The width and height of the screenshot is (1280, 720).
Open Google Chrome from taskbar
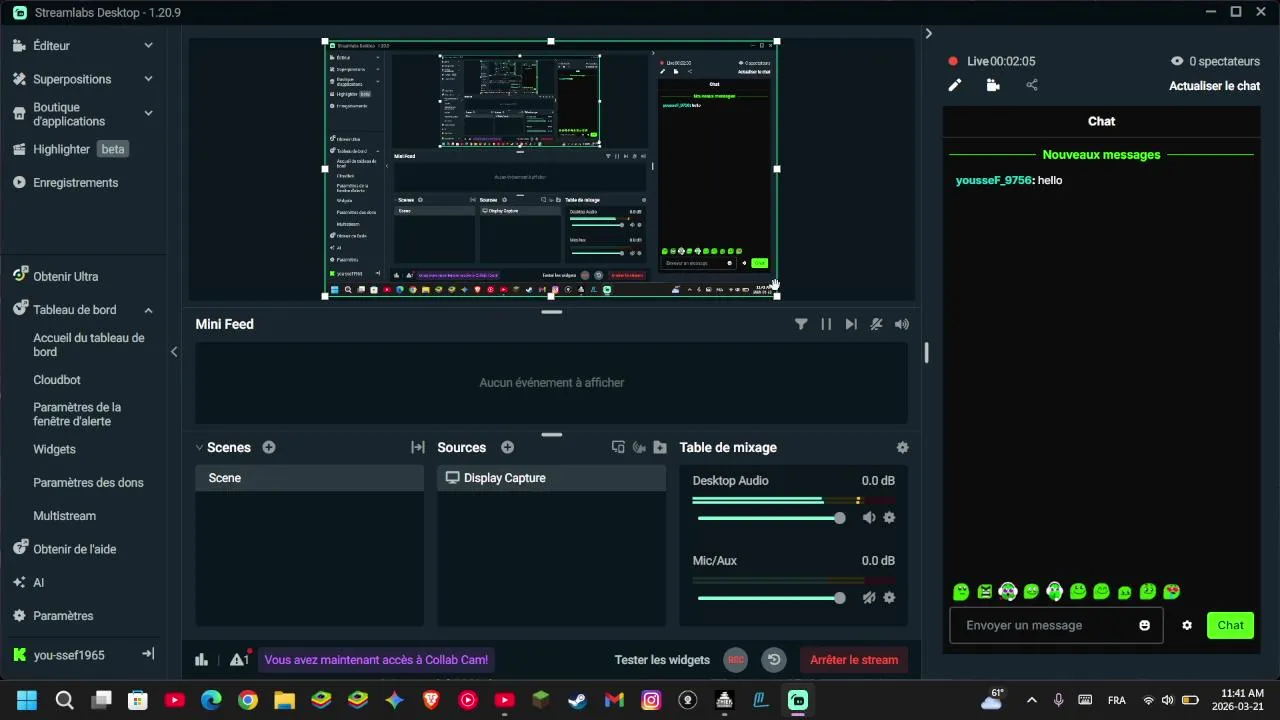248,700
